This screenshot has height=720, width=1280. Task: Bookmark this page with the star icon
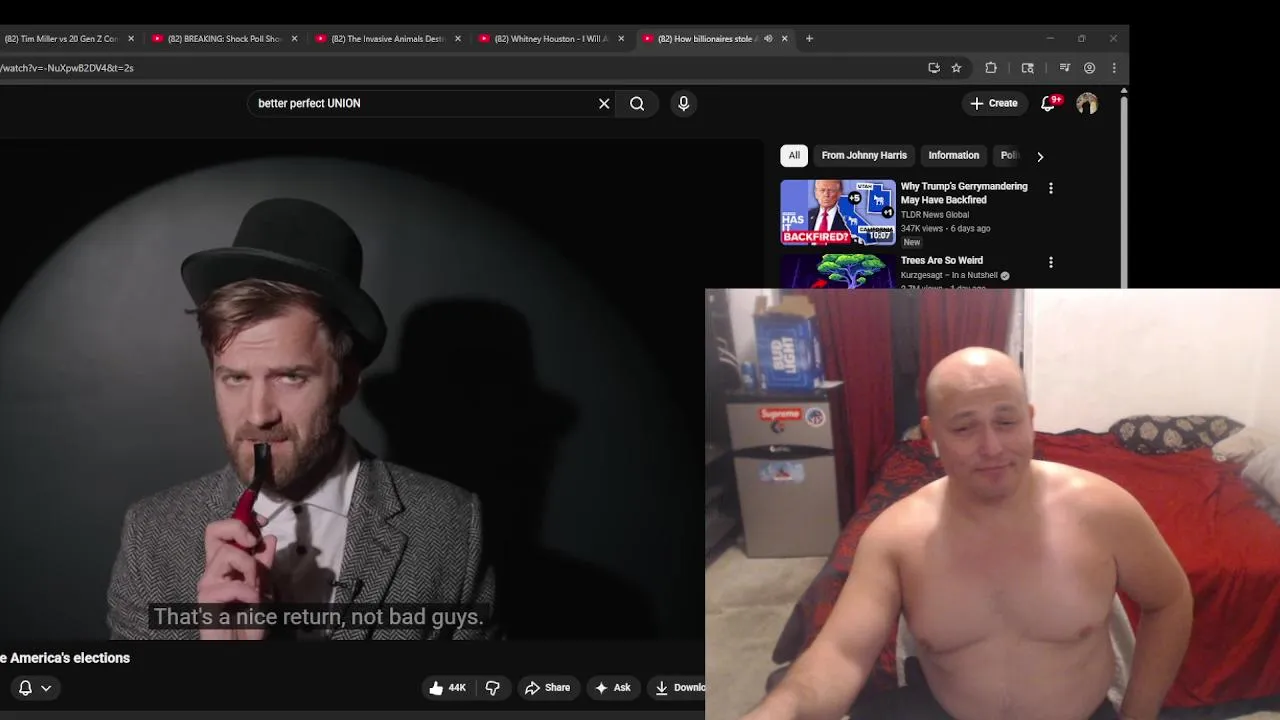(956, 68)
